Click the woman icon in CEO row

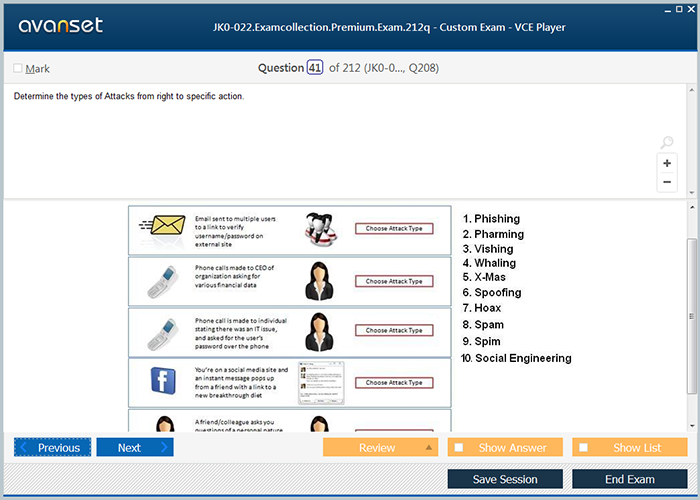coord(319,281)
